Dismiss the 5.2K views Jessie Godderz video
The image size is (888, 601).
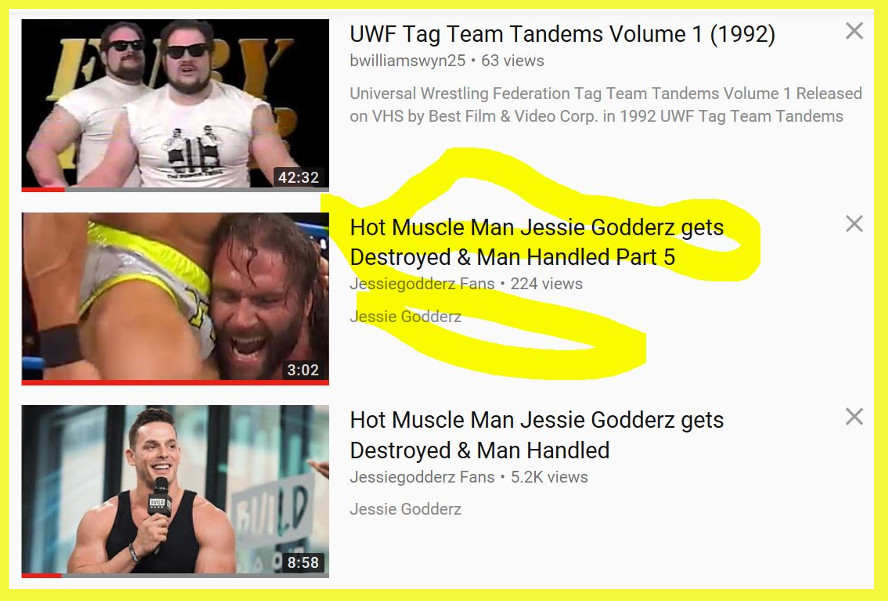click(854, 417)
